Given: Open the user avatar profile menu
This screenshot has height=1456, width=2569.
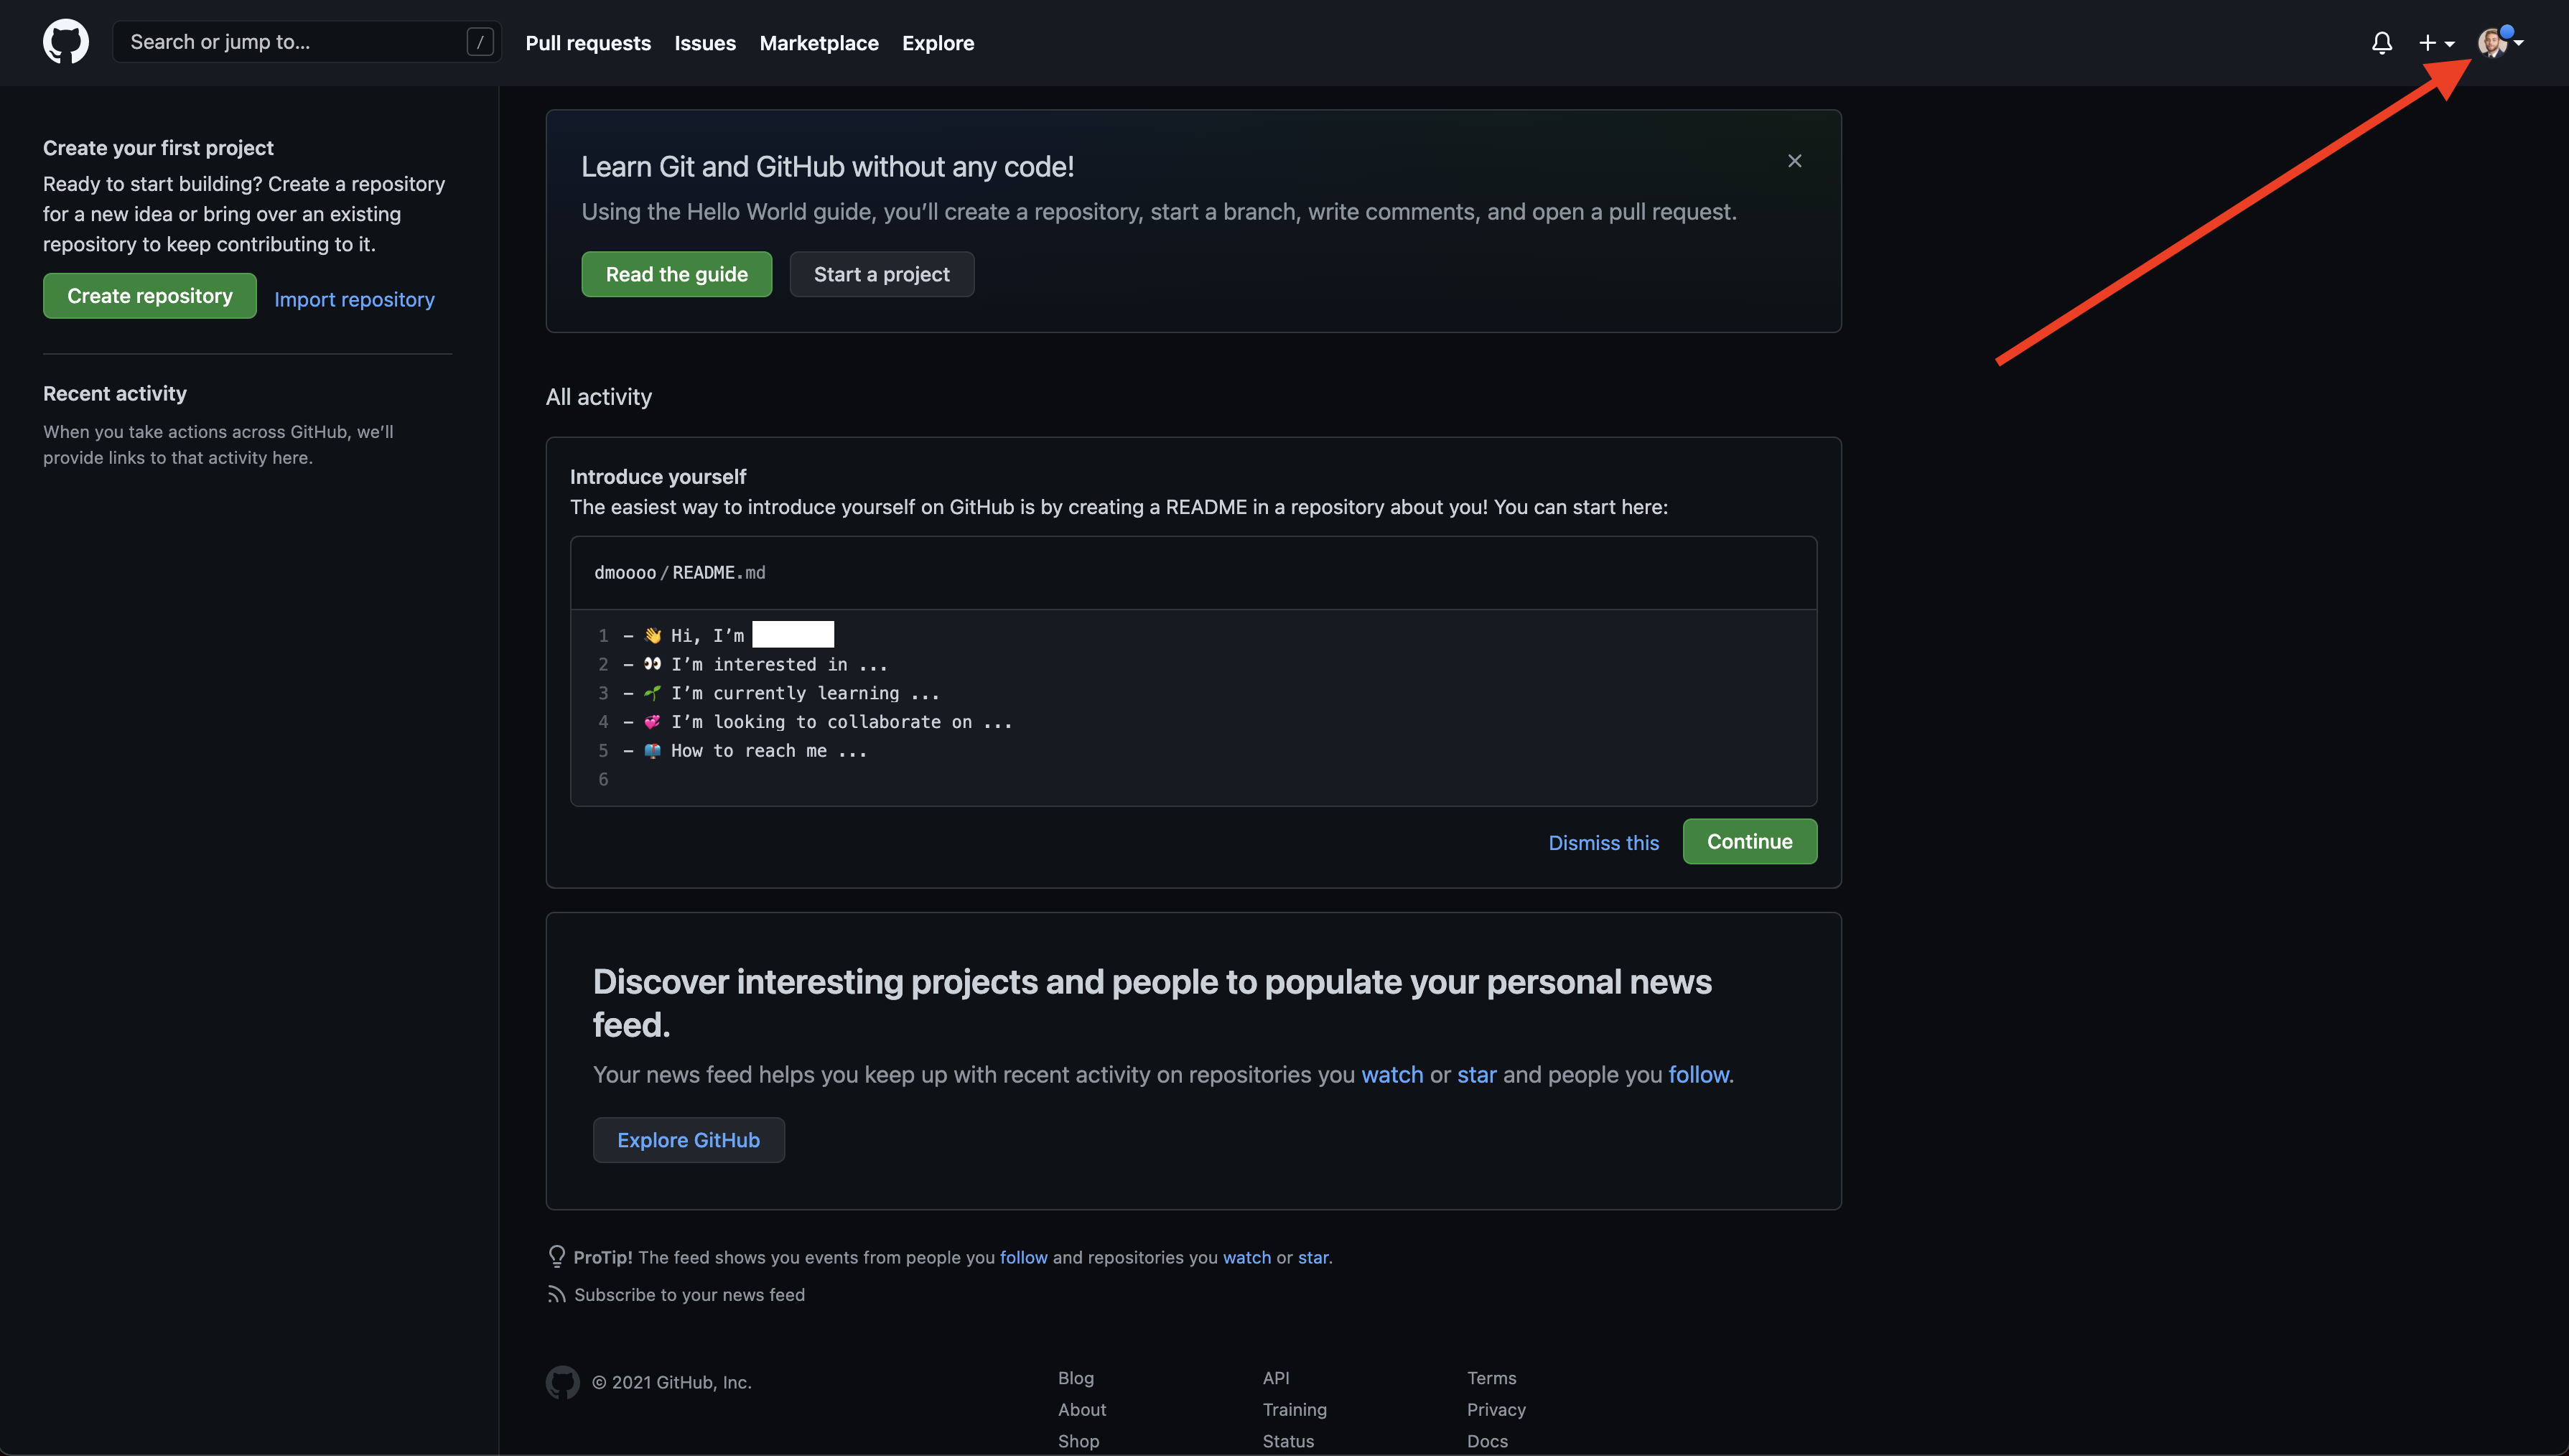Looking at the screenshot, I should pos(2500,42).
